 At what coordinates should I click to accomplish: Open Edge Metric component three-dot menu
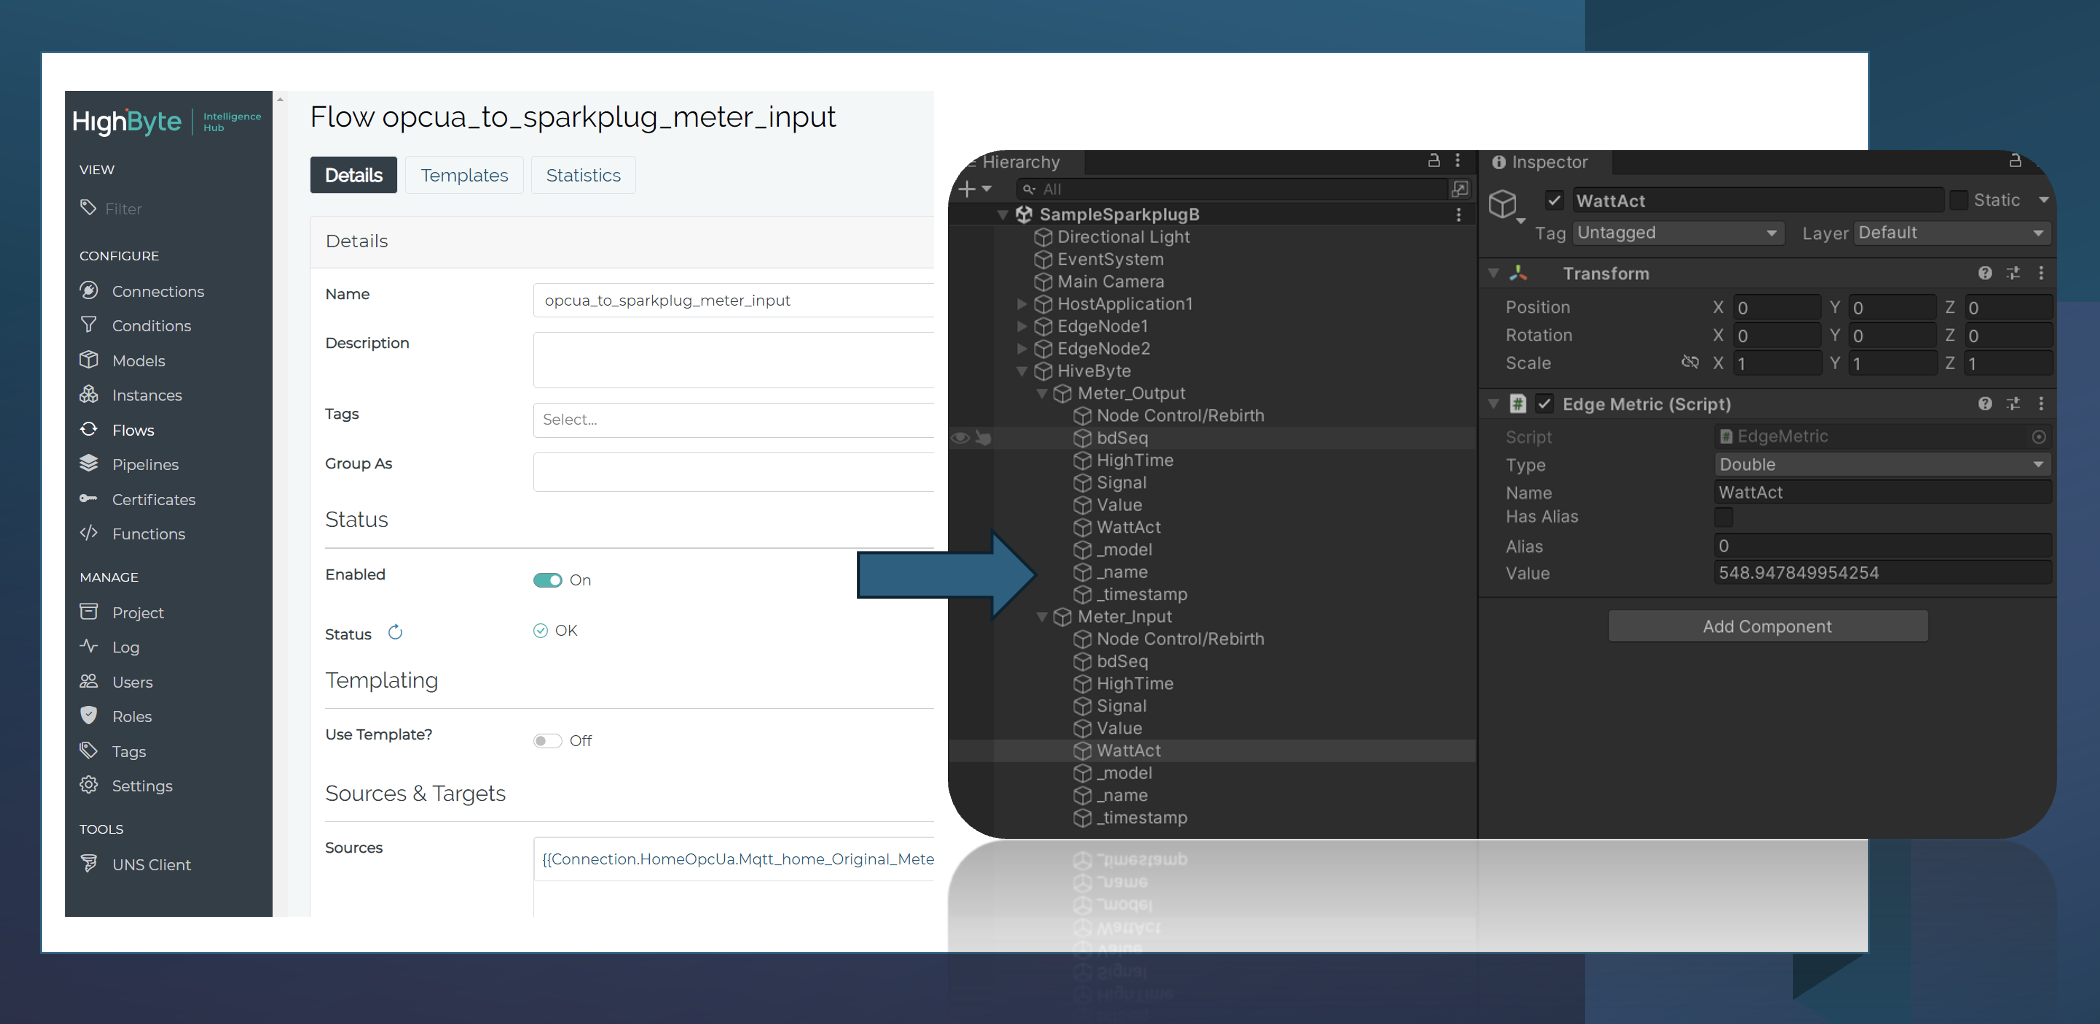tap(2041, 404)
